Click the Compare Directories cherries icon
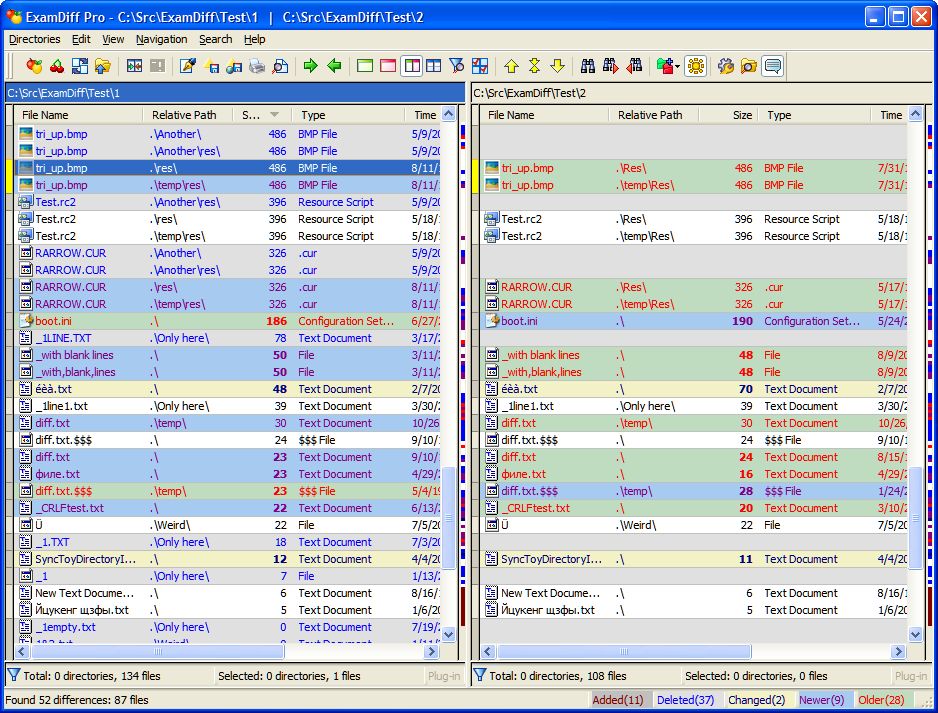 point(57,66)
